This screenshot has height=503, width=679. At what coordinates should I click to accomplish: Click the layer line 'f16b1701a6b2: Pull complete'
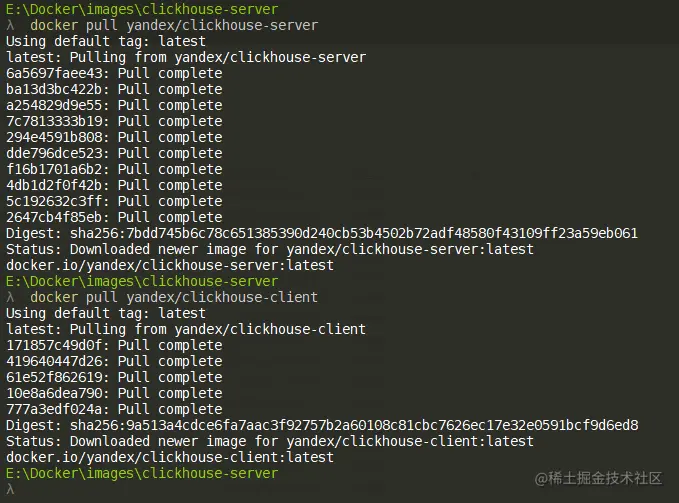[114, 170]
